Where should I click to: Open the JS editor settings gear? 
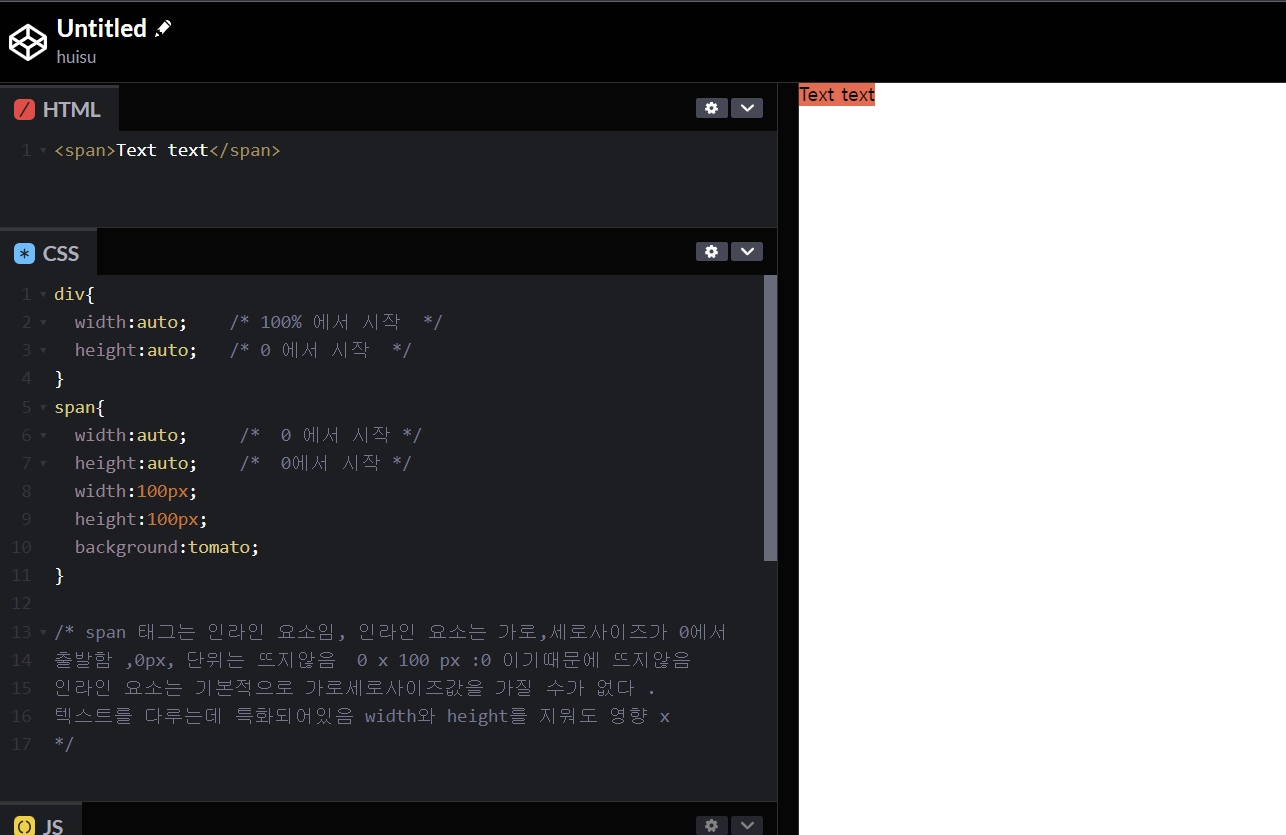pos(711,825)
